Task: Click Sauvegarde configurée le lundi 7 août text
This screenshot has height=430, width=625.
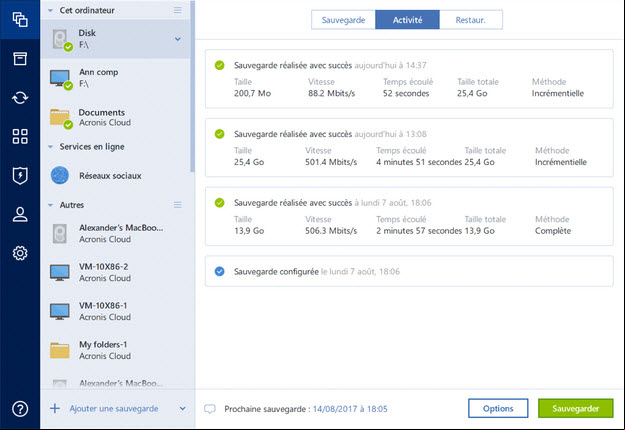Action: click(316, 271)
